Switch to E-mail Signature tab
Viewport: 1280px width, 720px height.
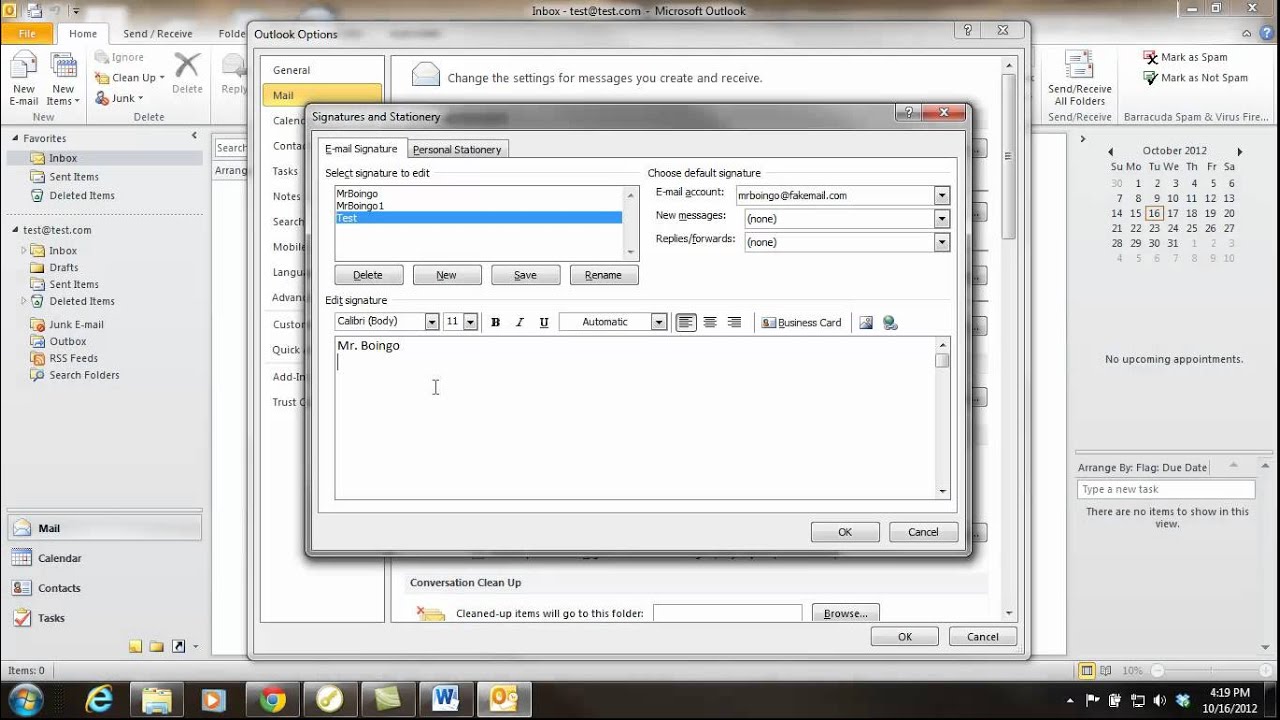(x=361, y=149)
